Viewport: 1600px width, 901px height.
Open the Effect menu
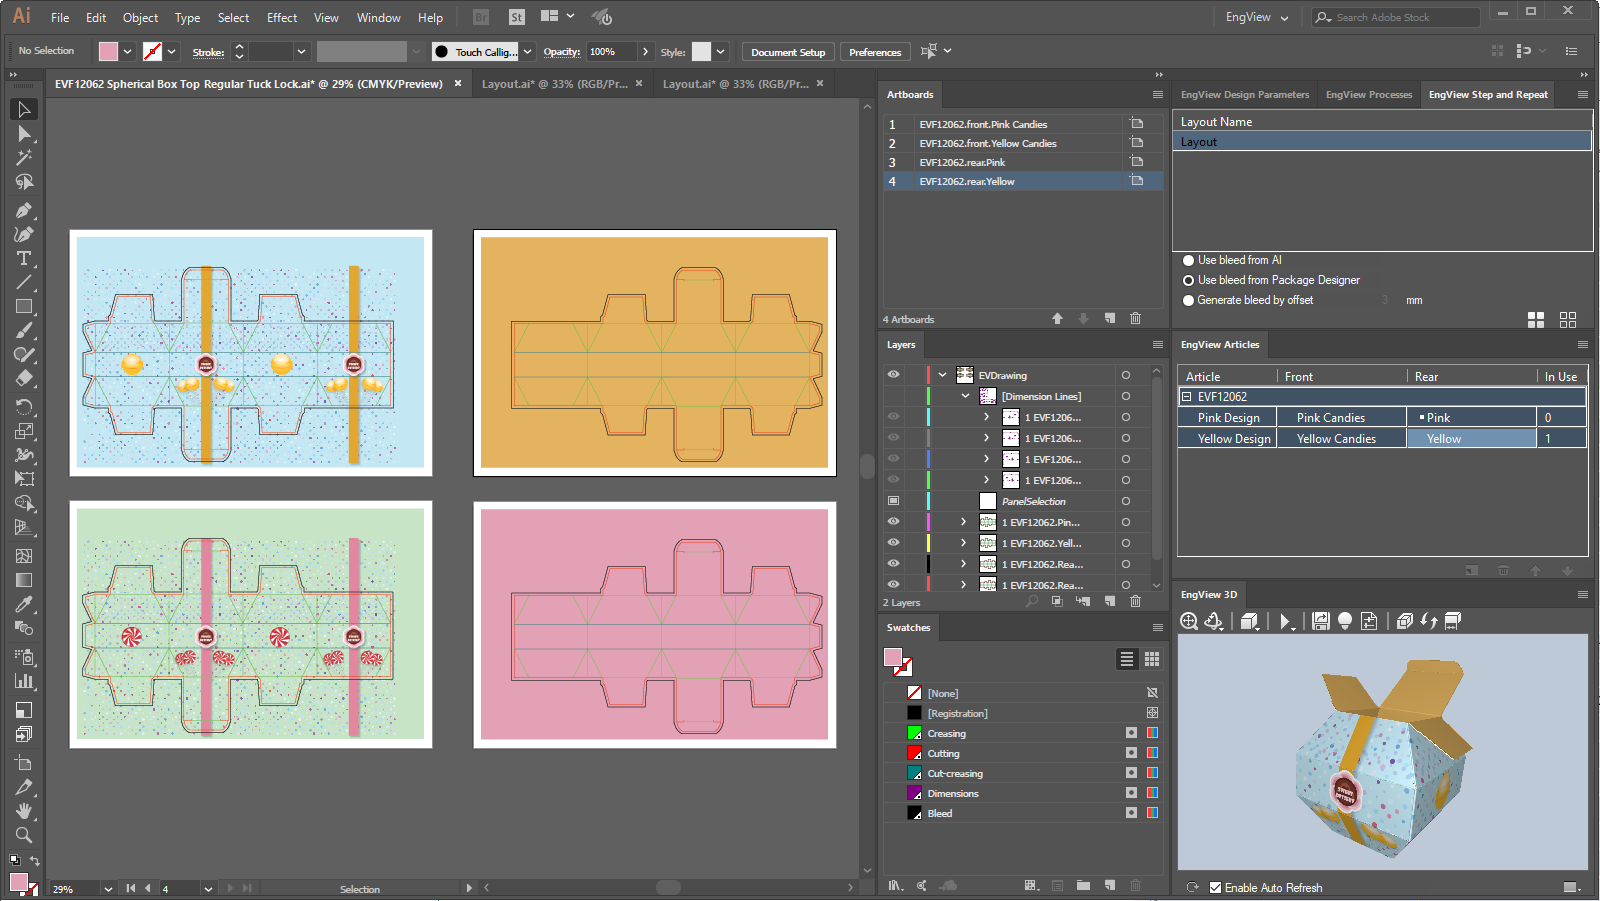coord(281,18)
